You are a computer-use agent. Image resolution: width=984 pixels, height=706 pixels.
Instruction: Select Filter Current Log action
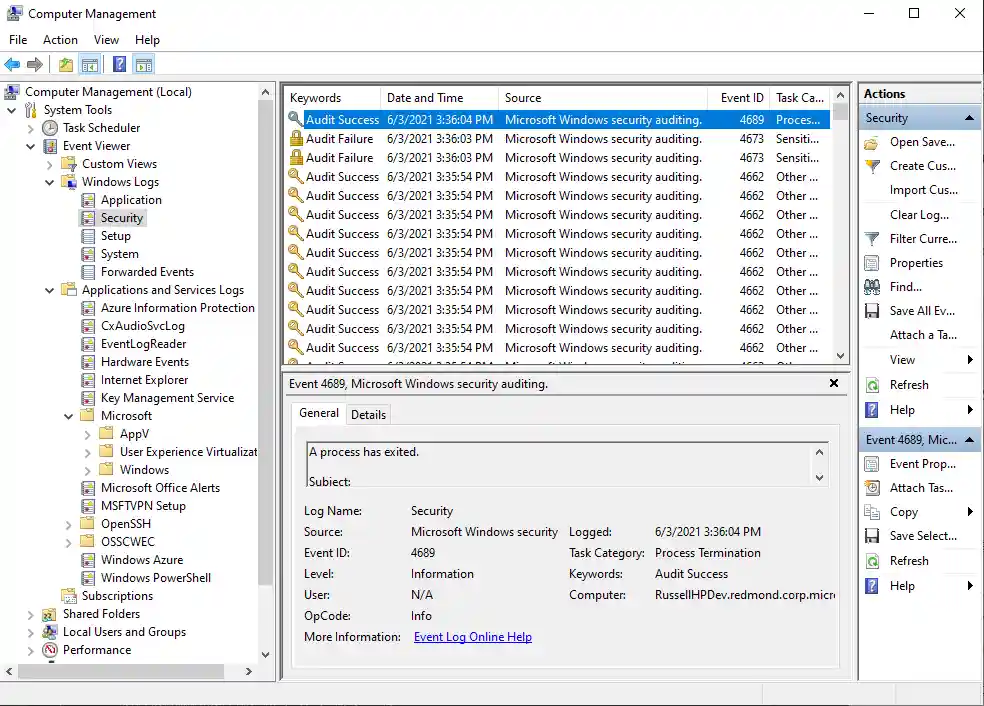[917, 238]
